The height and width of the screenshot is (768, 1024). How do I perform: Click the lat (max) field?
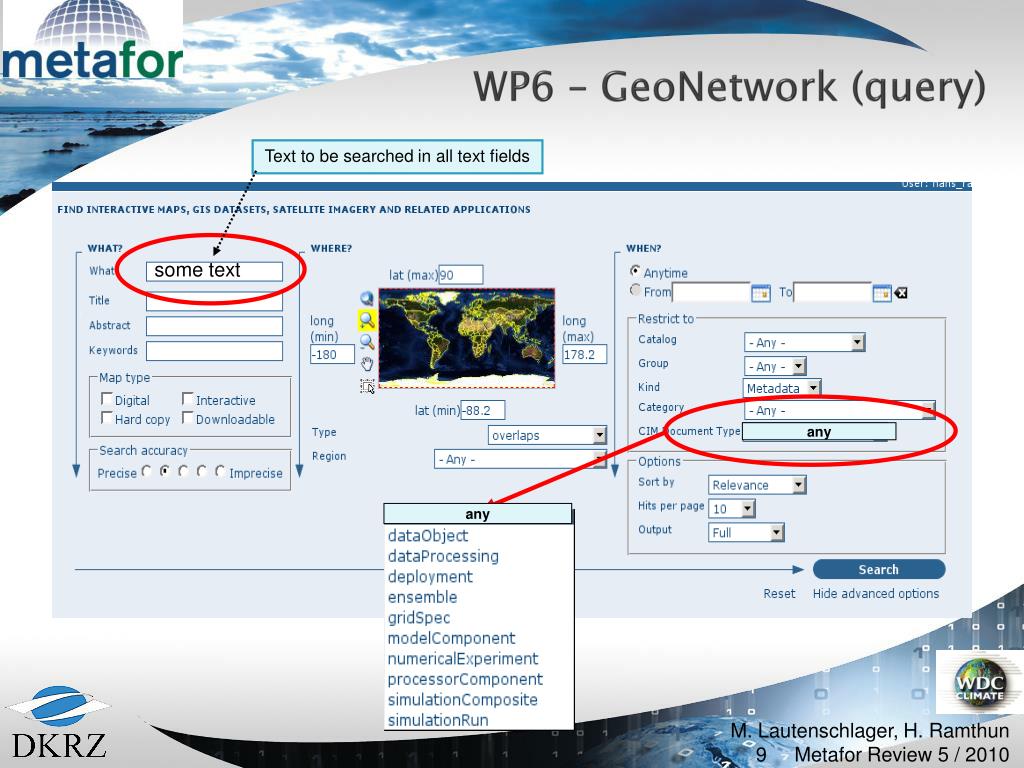460,275
